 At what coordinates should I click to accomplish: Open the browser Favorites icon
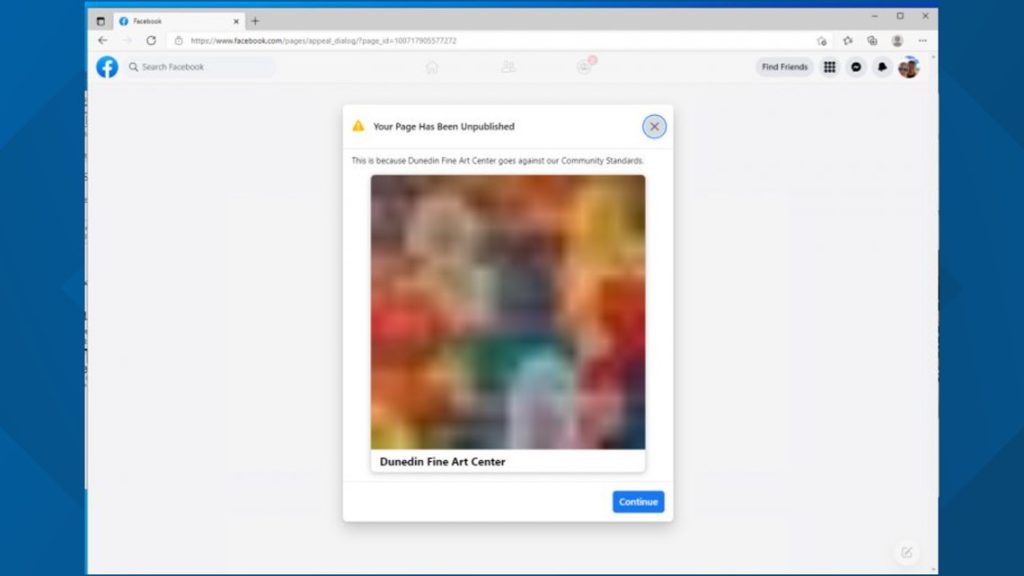[848, 40]
